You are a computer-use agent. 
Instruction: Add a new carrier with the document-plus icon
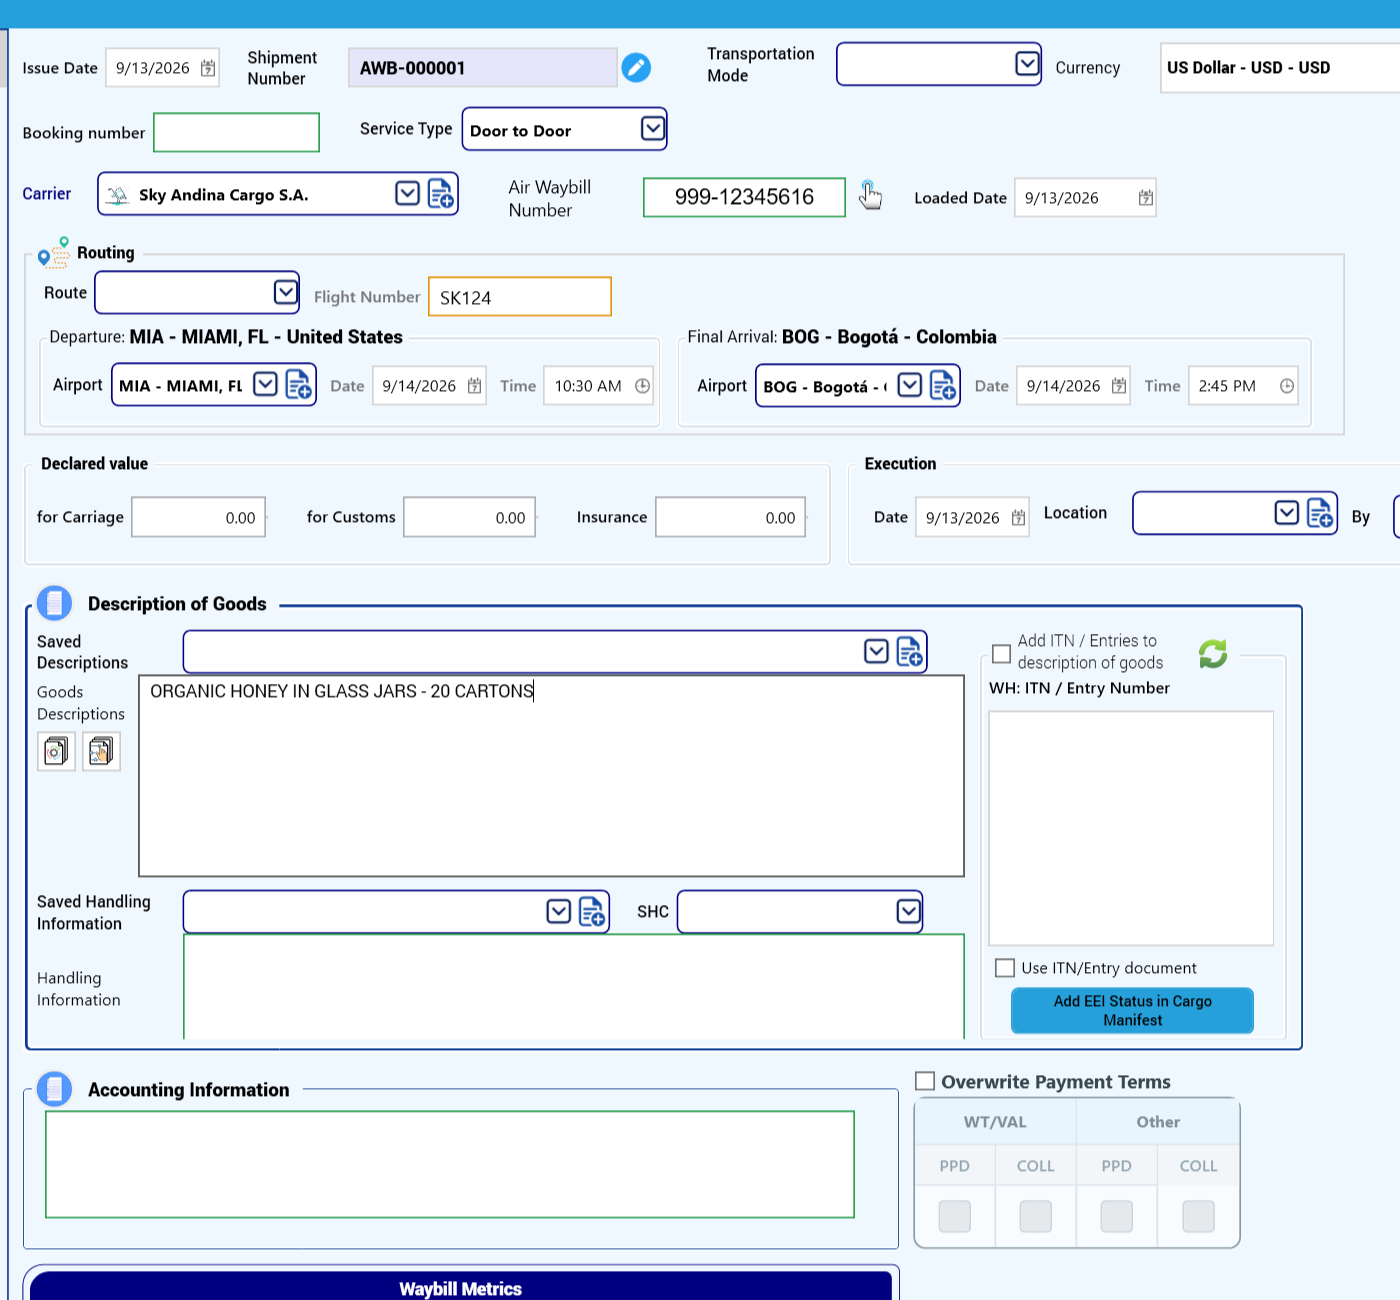[441, 194]
